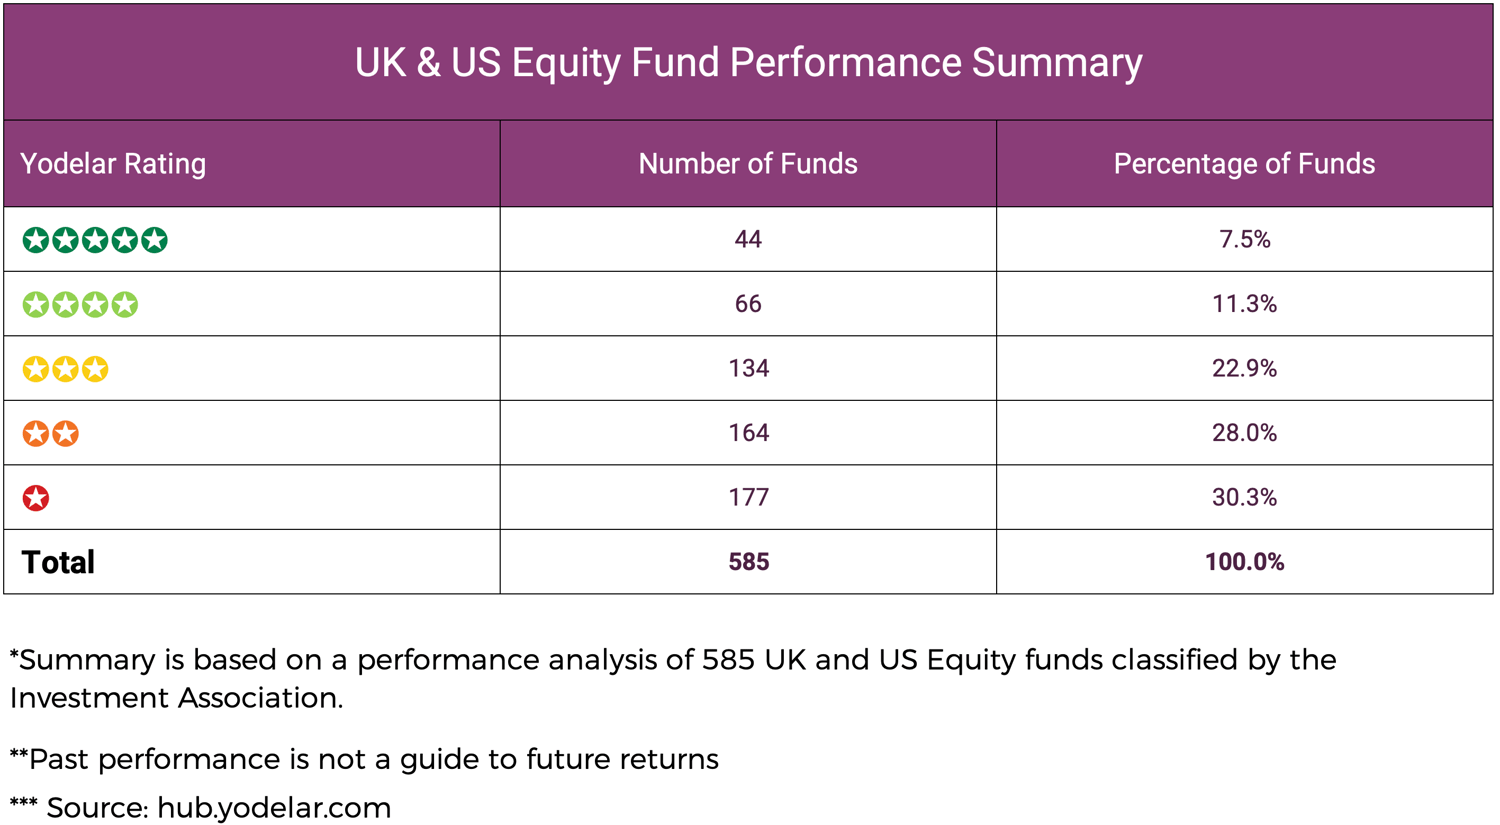1500x825 pixels.
Task: Select the 66 funds cell
Action: tap(748, 304)
